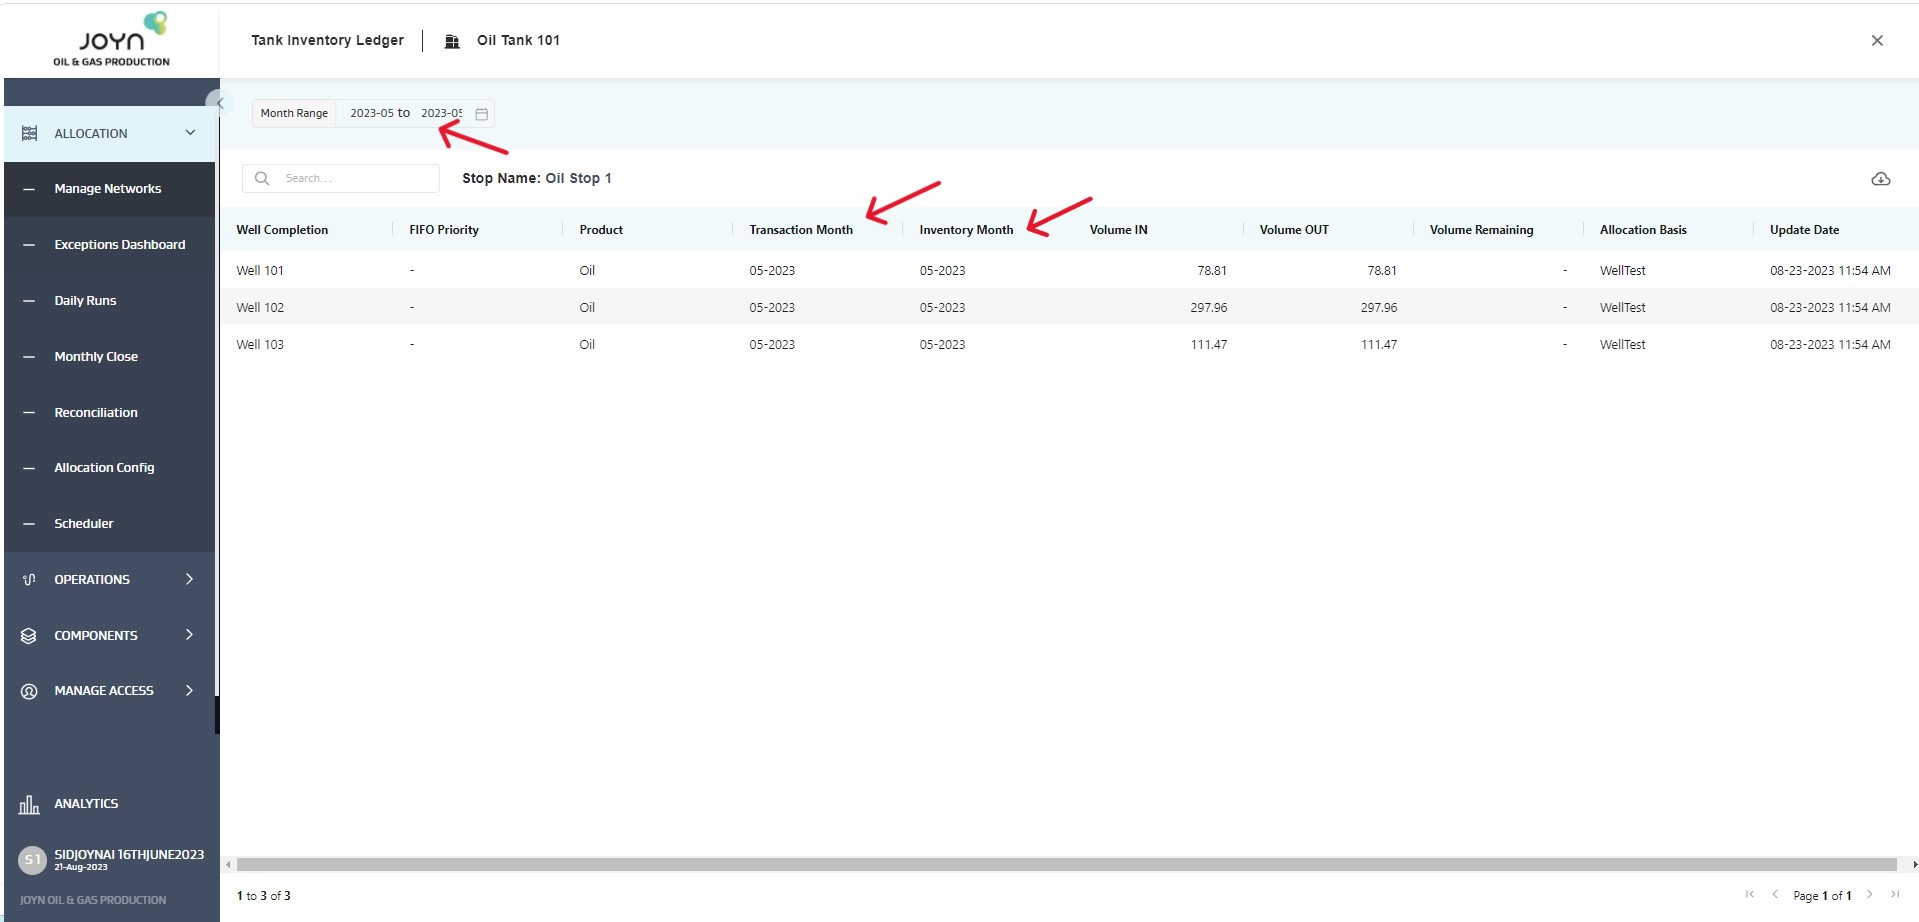Click the user avatar S1
This screenshot has height=922, width=1919.
pos(33,860)
